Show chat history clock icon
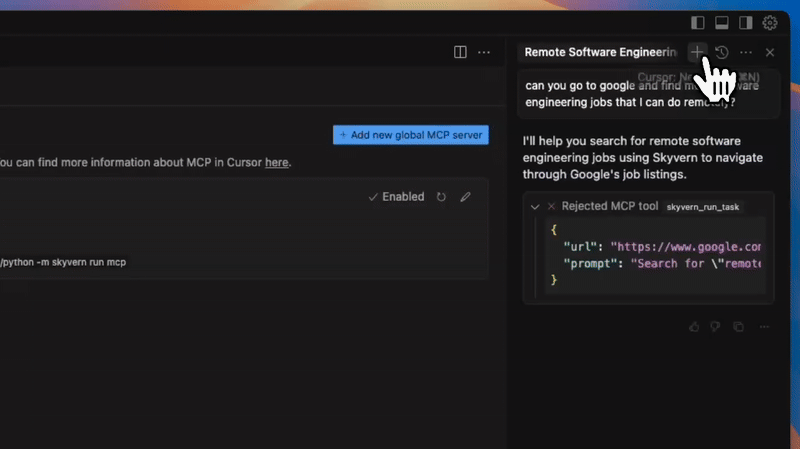This screenshot has height=449, width=800. point(721,52)
